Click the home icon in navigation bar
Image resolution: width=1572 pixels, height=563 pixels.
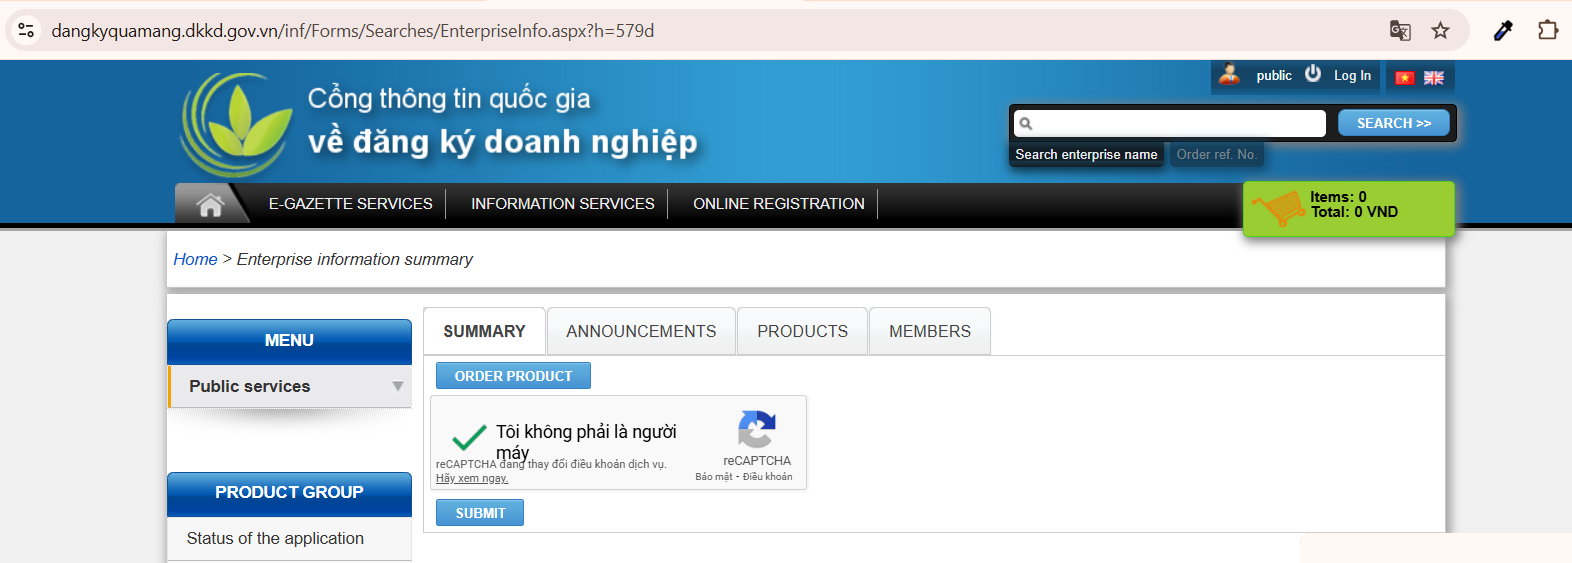pos(210,205)
